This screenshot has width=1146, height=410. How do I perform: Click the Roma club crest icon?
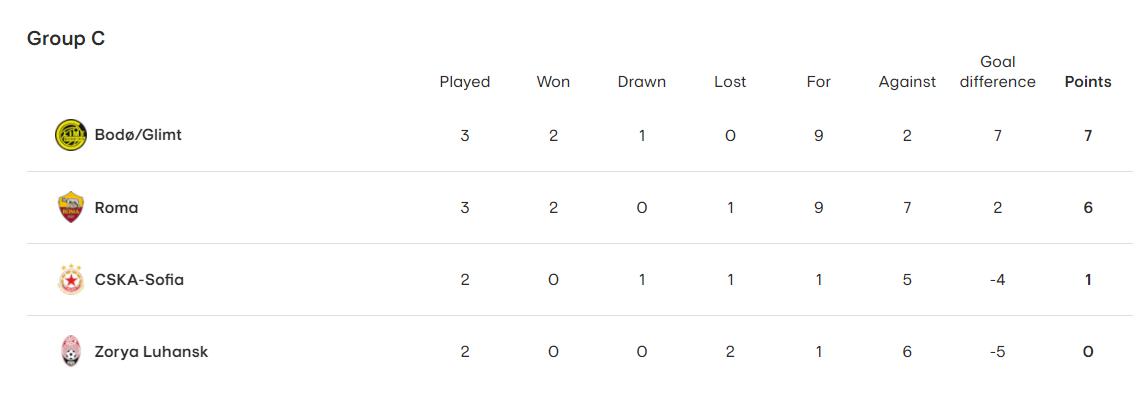[x=71, y=208]
